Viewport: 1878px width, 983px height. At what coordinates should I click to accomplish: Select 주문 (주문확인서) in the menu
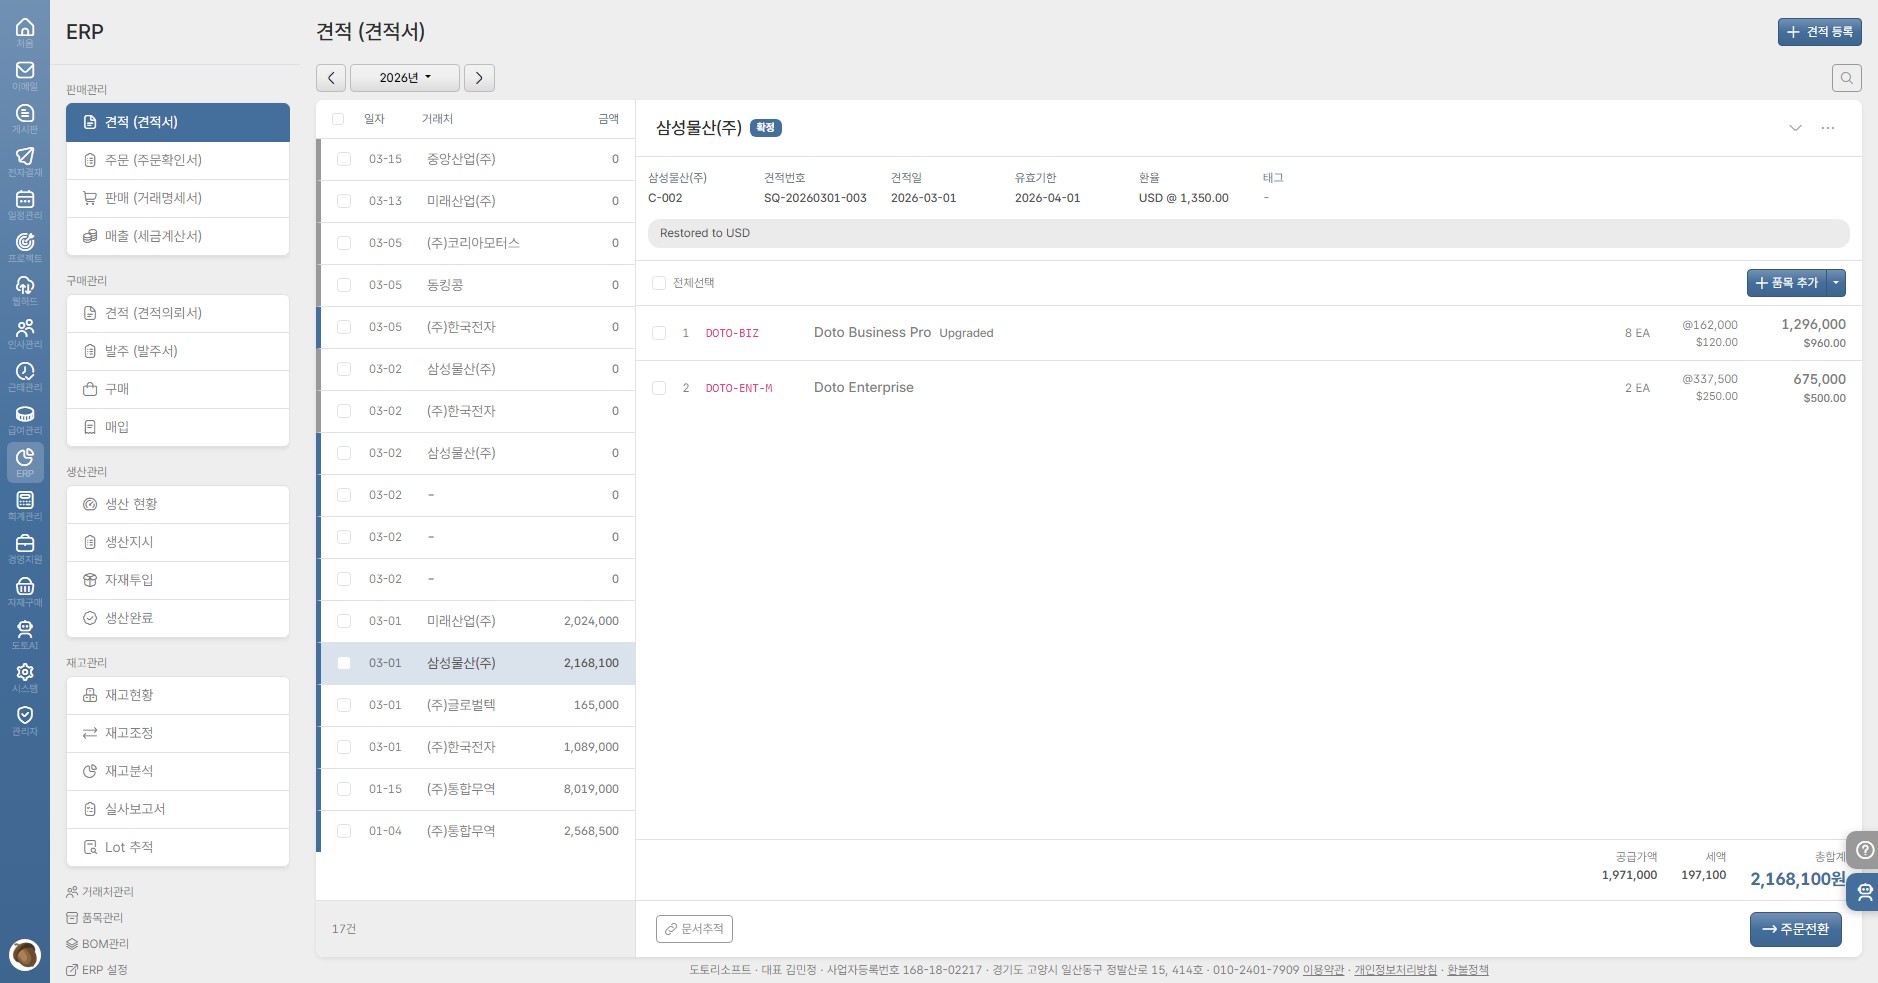pos(178,160)
